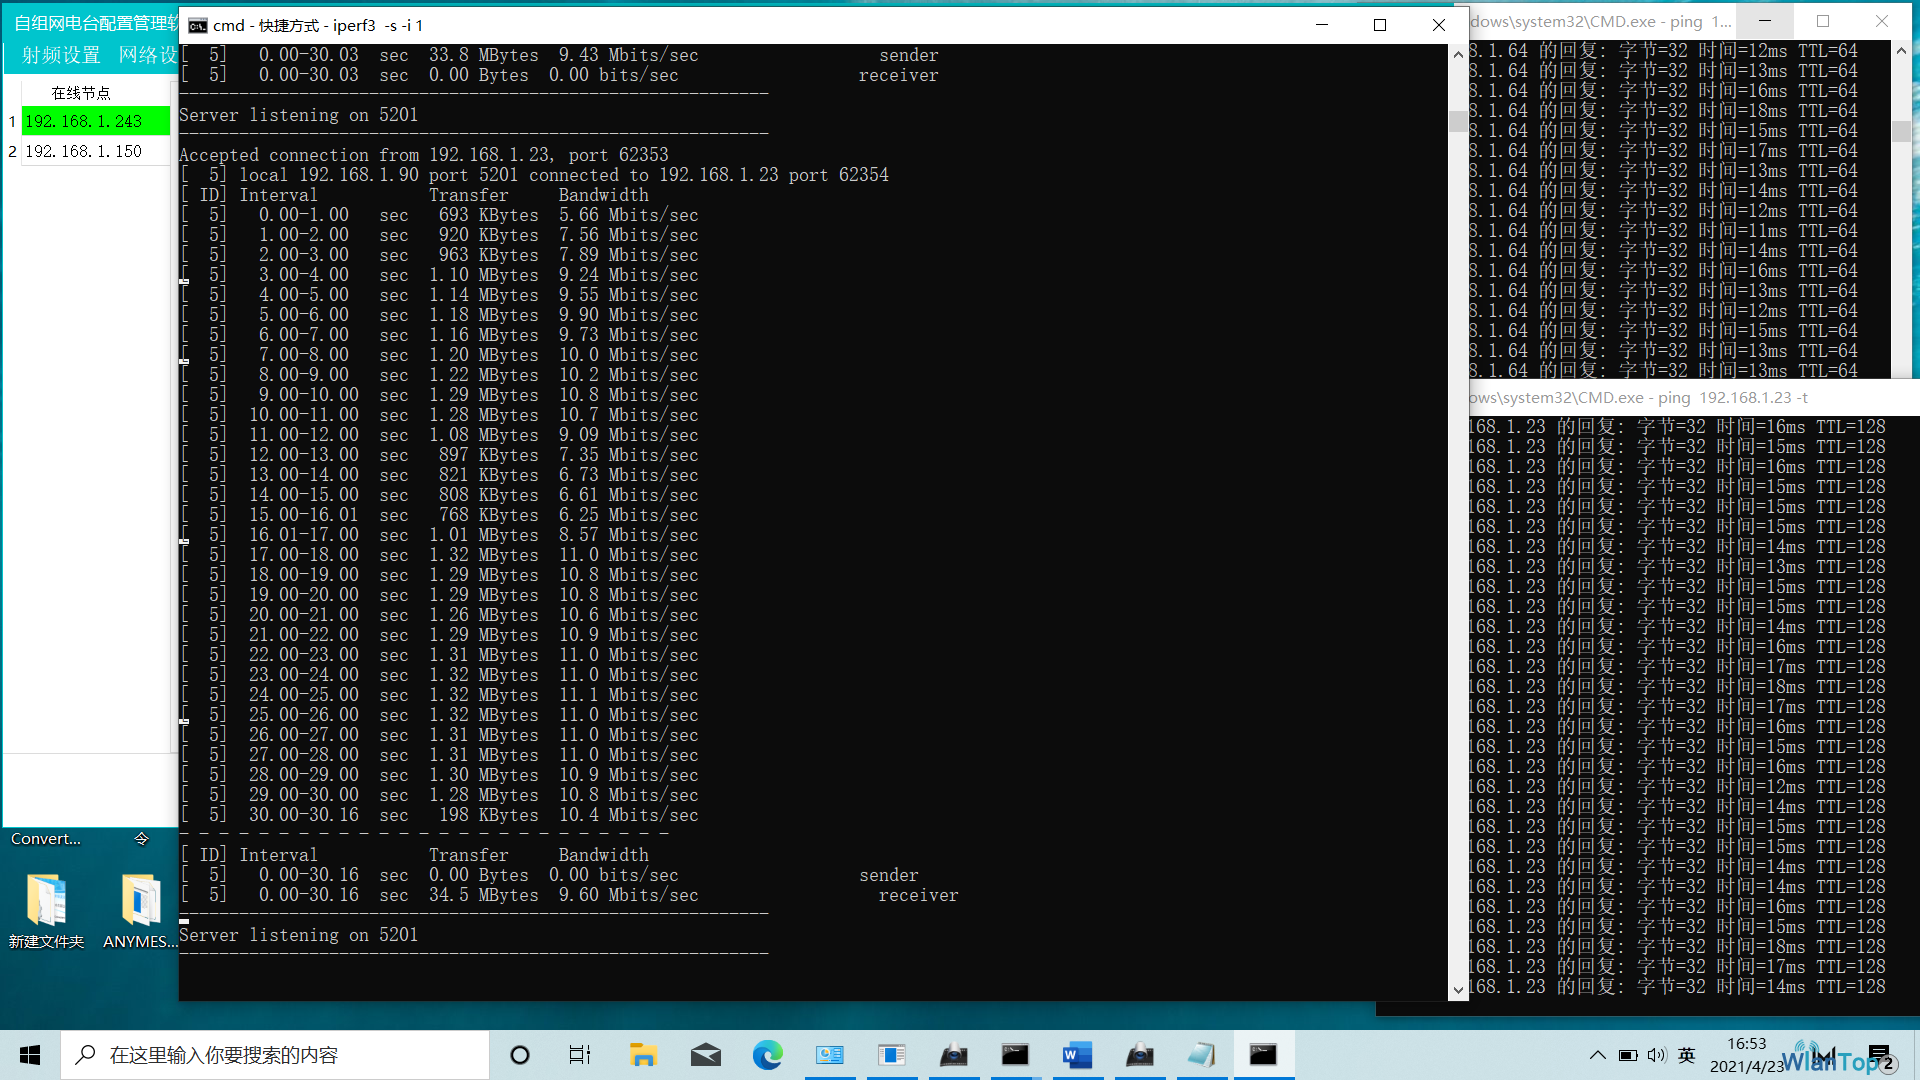1920x1080 pixels.
Task: Show hidden system tray icons
Action: click(x=1597, y=1055)
